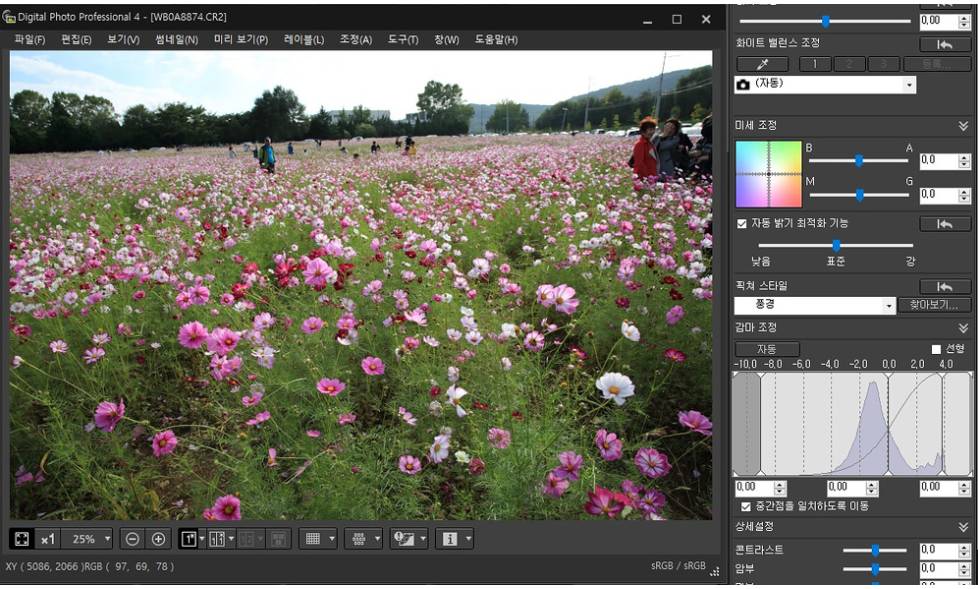This screenshot has width=978, height=589.
Task: Click the 콘트라스트 slider
Action: coord(874,550)
